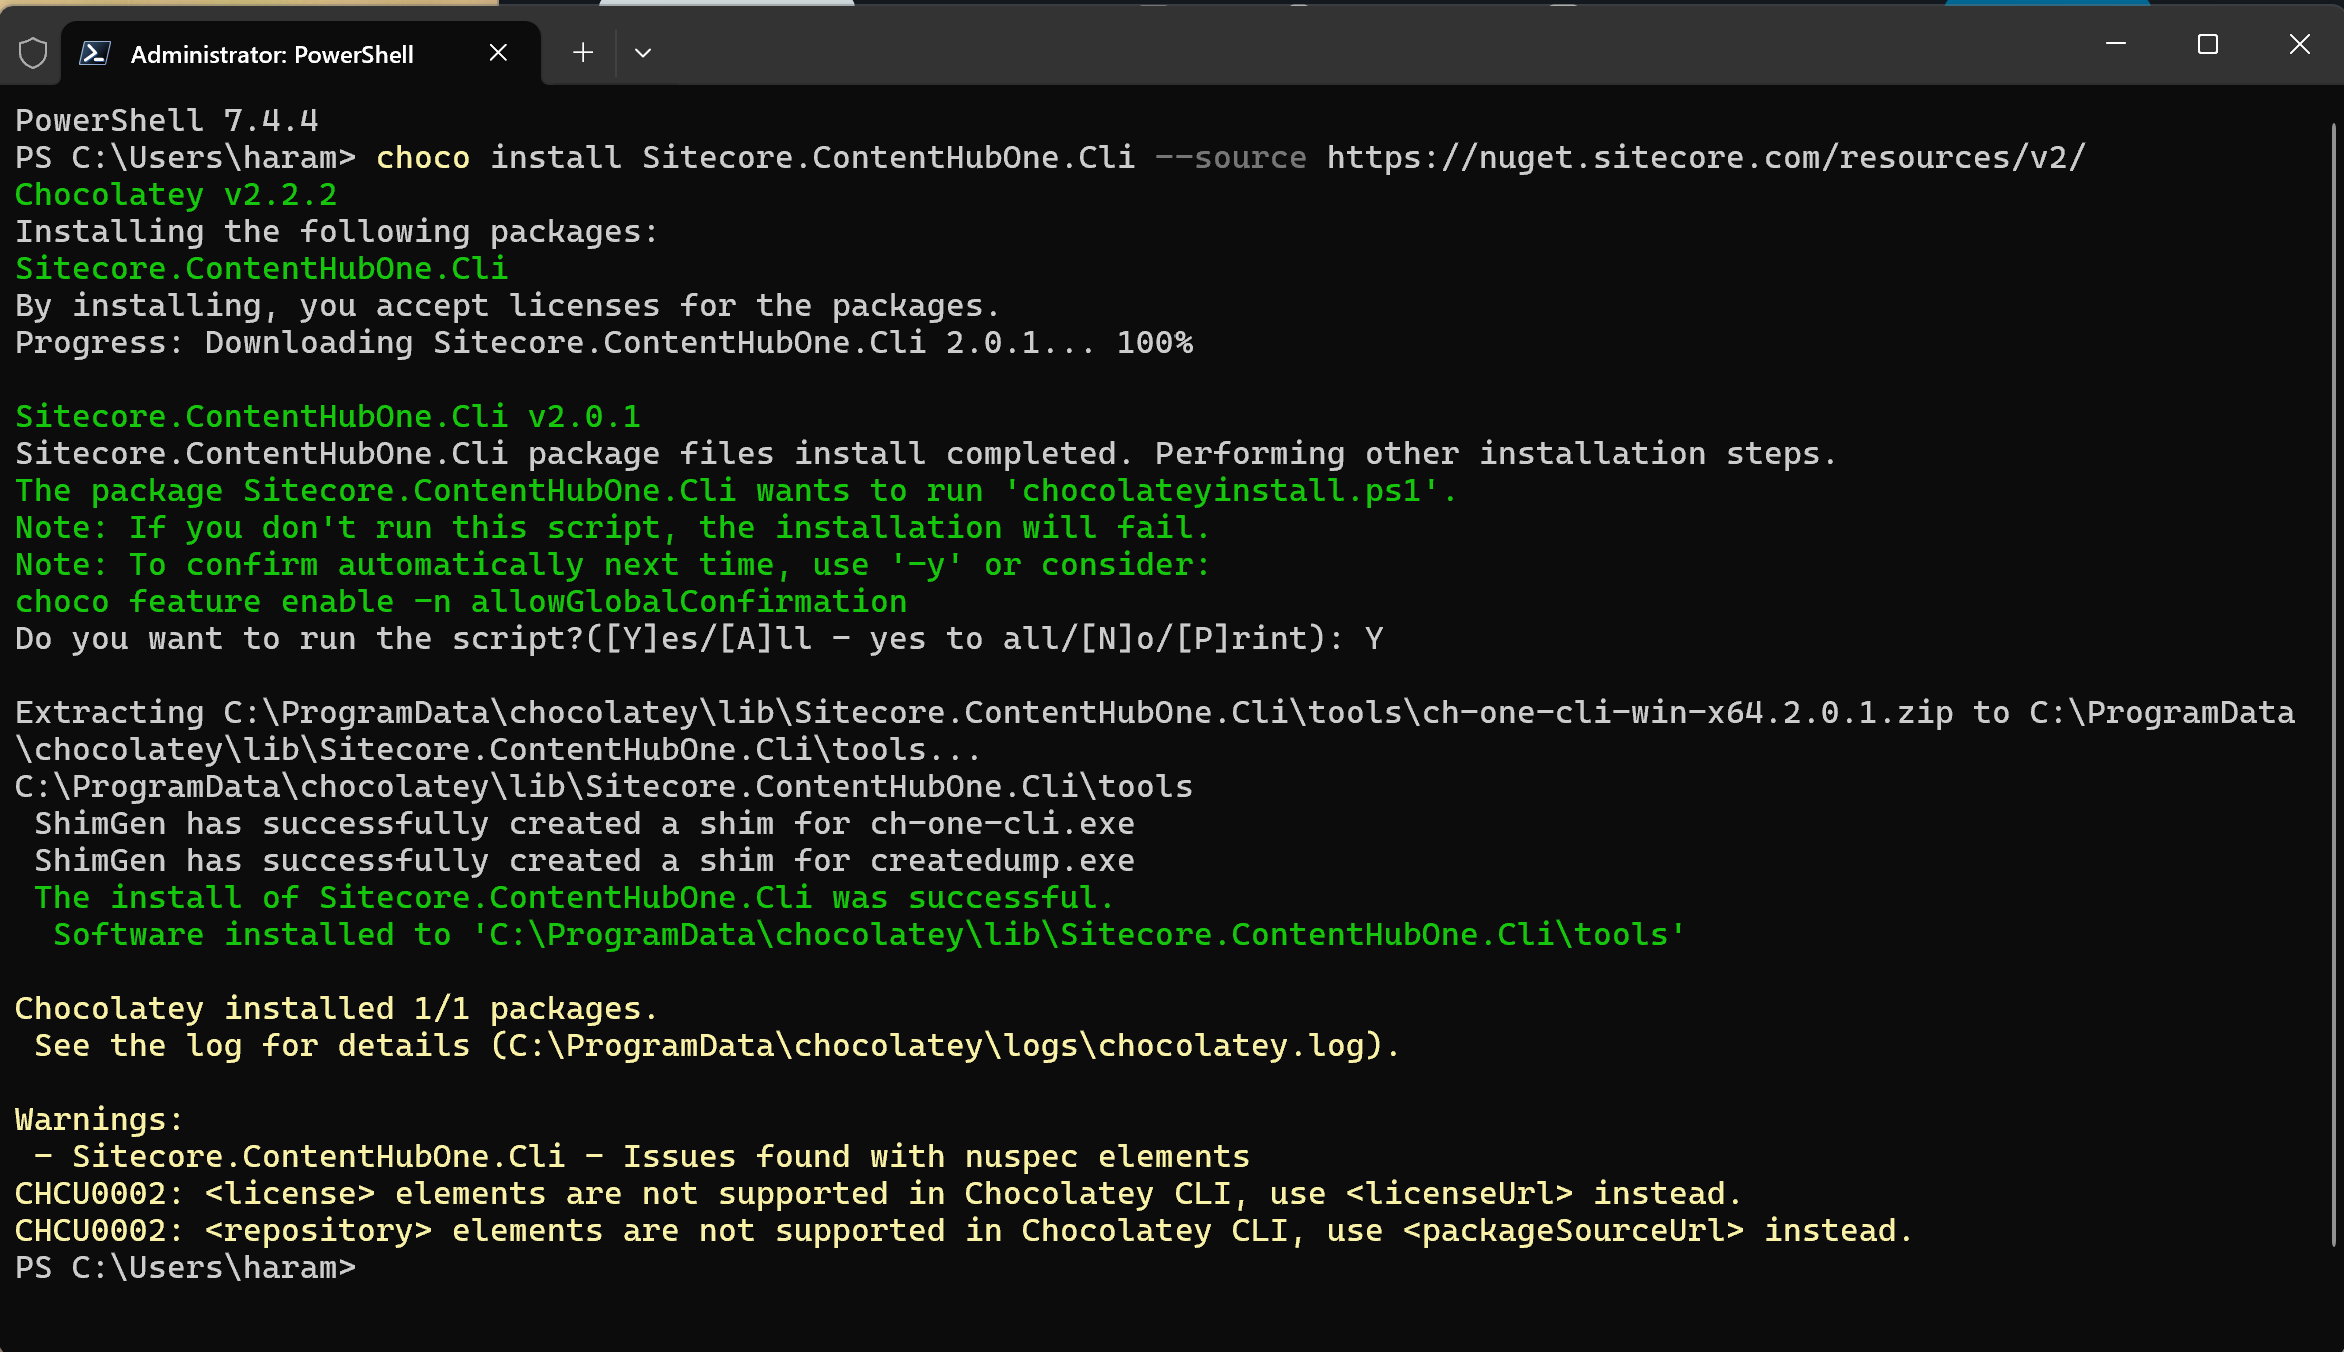Viewport: 2344px width, 1352px height.
Task: Click the line 'C:\ProgramData\chocolatey\lib\Sitecore.ContentHubOne.Cli\tools' in white
Action: pos(604,787)
